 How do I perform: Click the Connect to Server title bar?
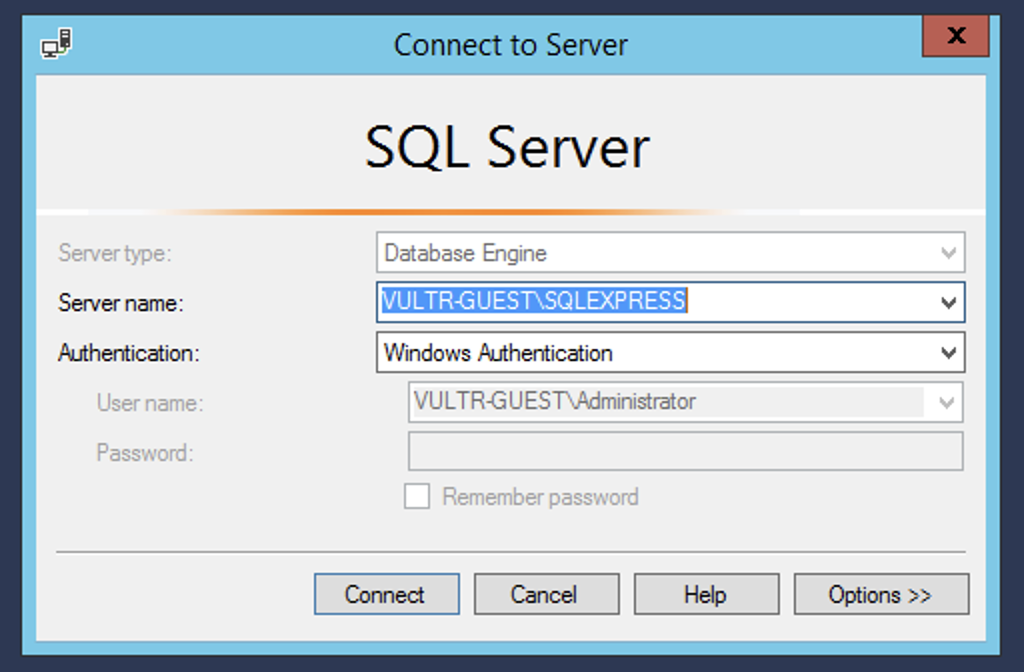click(x=511, y=44)
